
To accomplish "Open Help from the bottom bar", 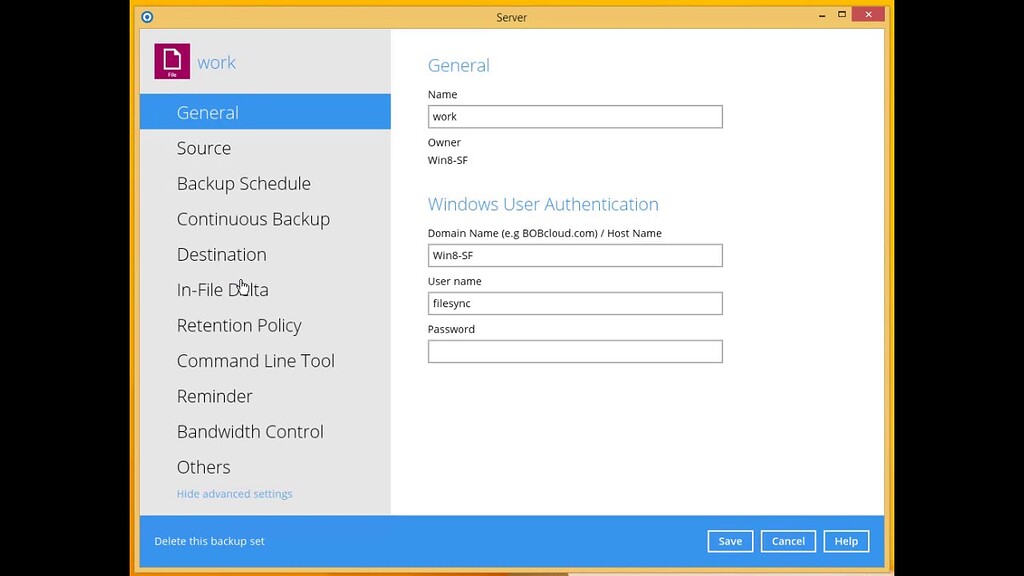I will coord(846,541).
